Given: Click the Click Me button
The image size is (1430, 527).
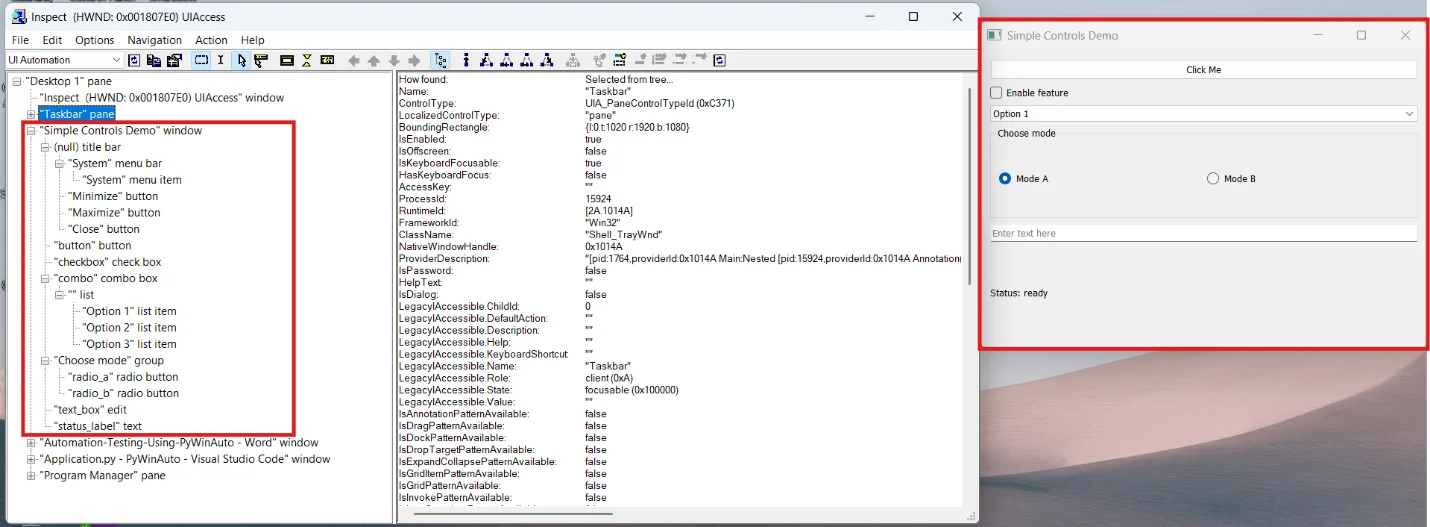Looking at the screenshot, I should 1204,70.
